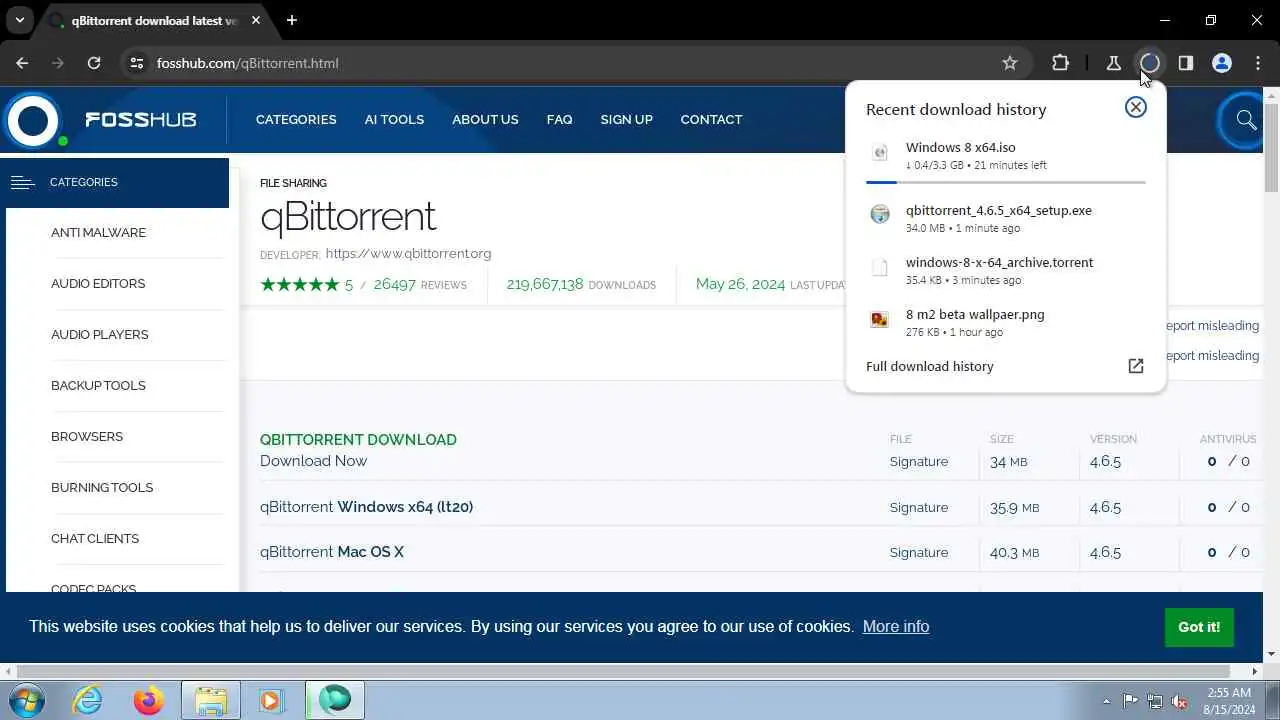Open AI TOOLS navigation item
Viewport: 1280px width, 720px height.
click(x=394, y=119)
